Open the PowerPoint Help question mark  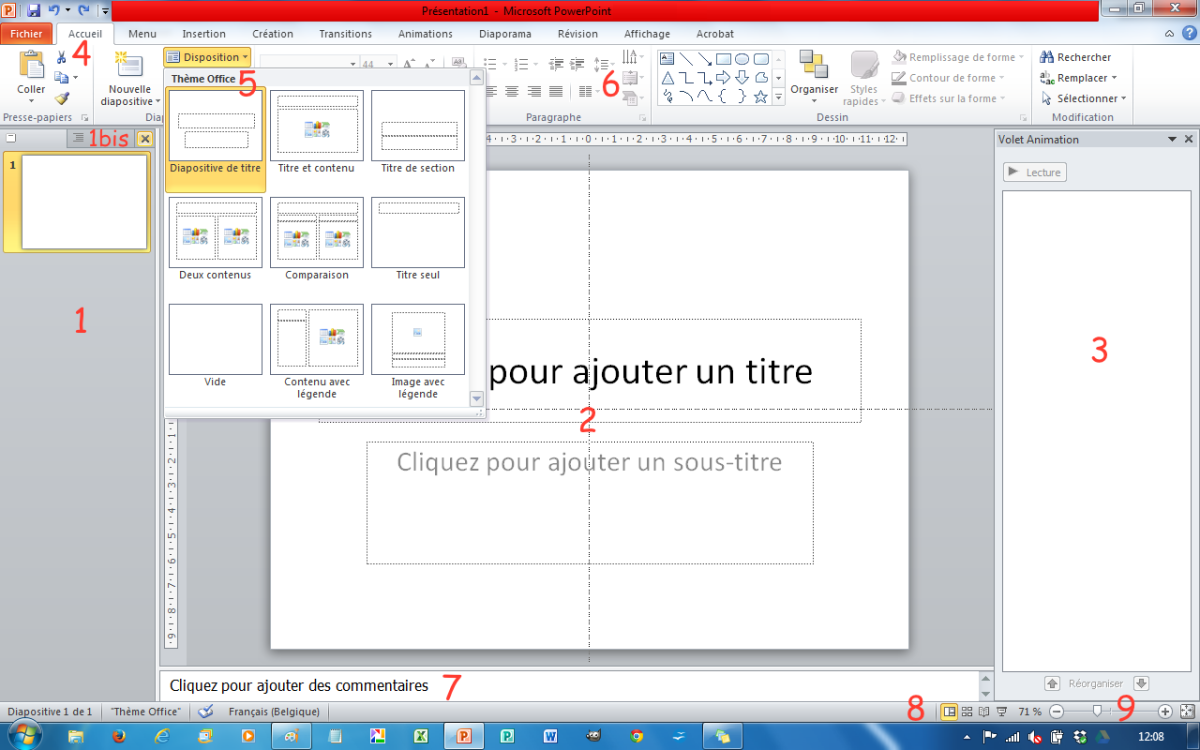[1188, 34]
